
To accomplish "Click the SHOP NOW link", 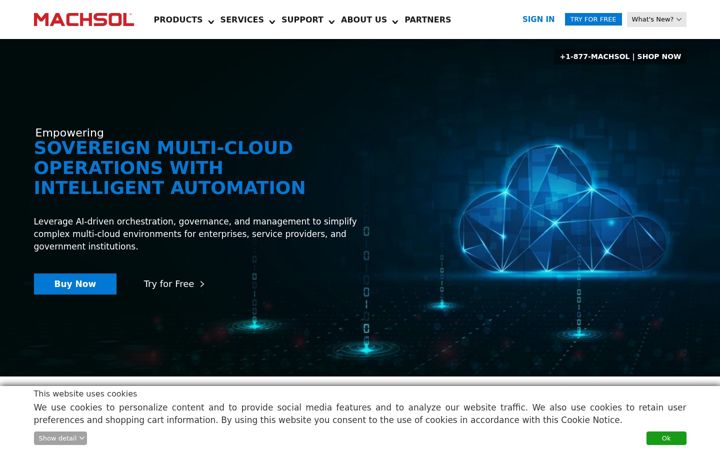I will [659, 56].
